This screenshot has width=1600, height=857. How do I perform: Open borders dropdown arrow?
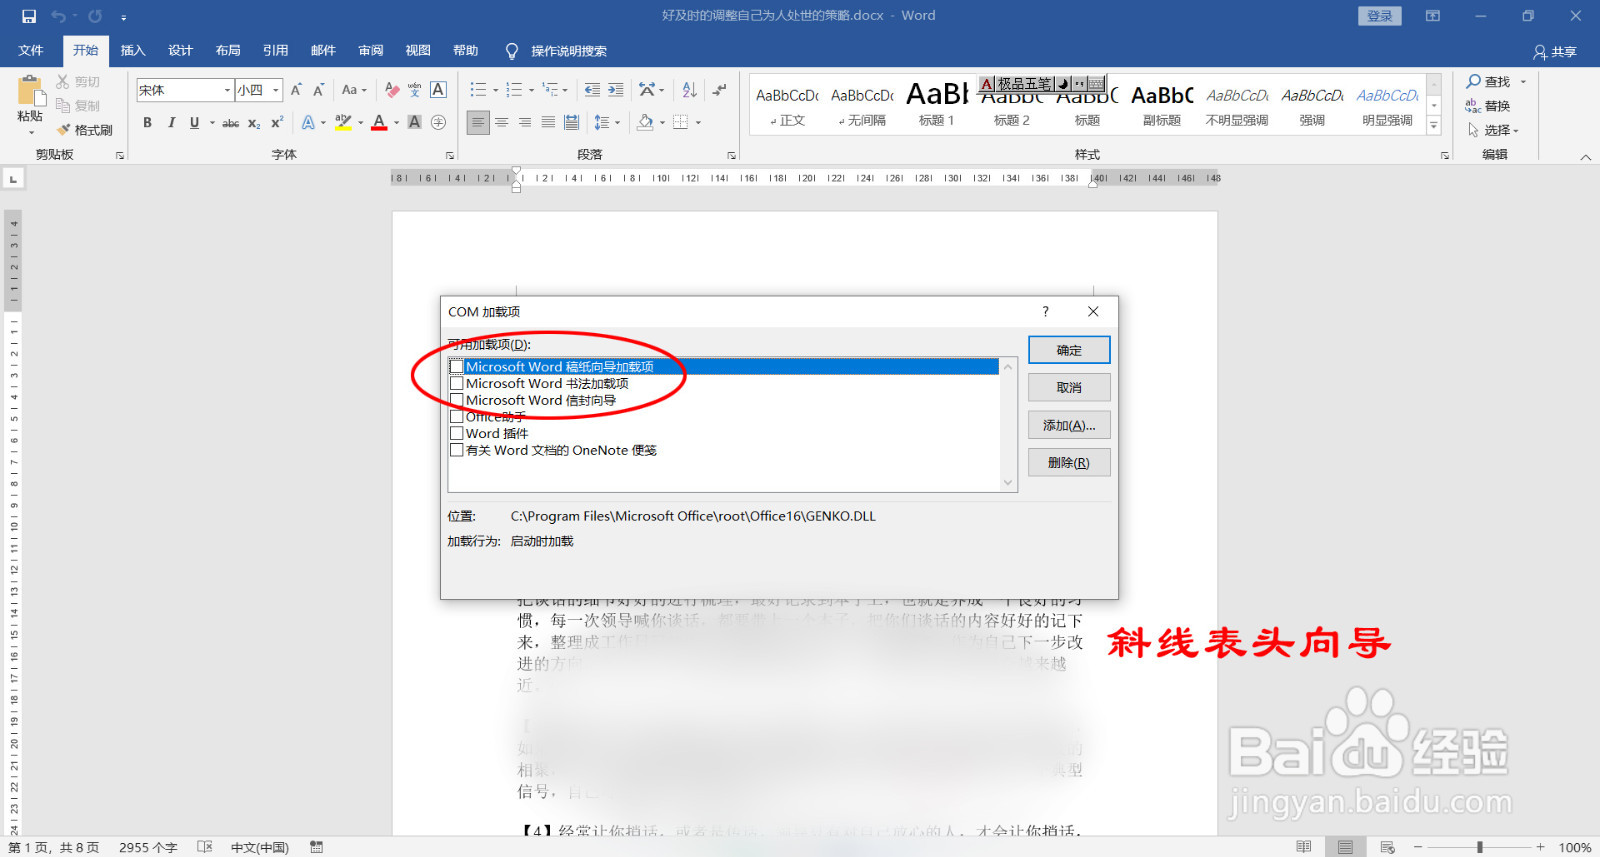698,123
